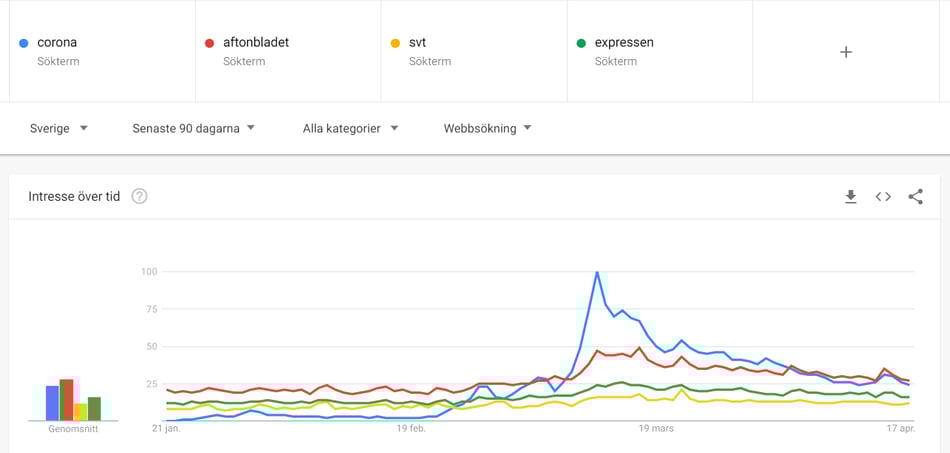Open the Sverige region dropdown
The image size is (950, 453).
59,128
